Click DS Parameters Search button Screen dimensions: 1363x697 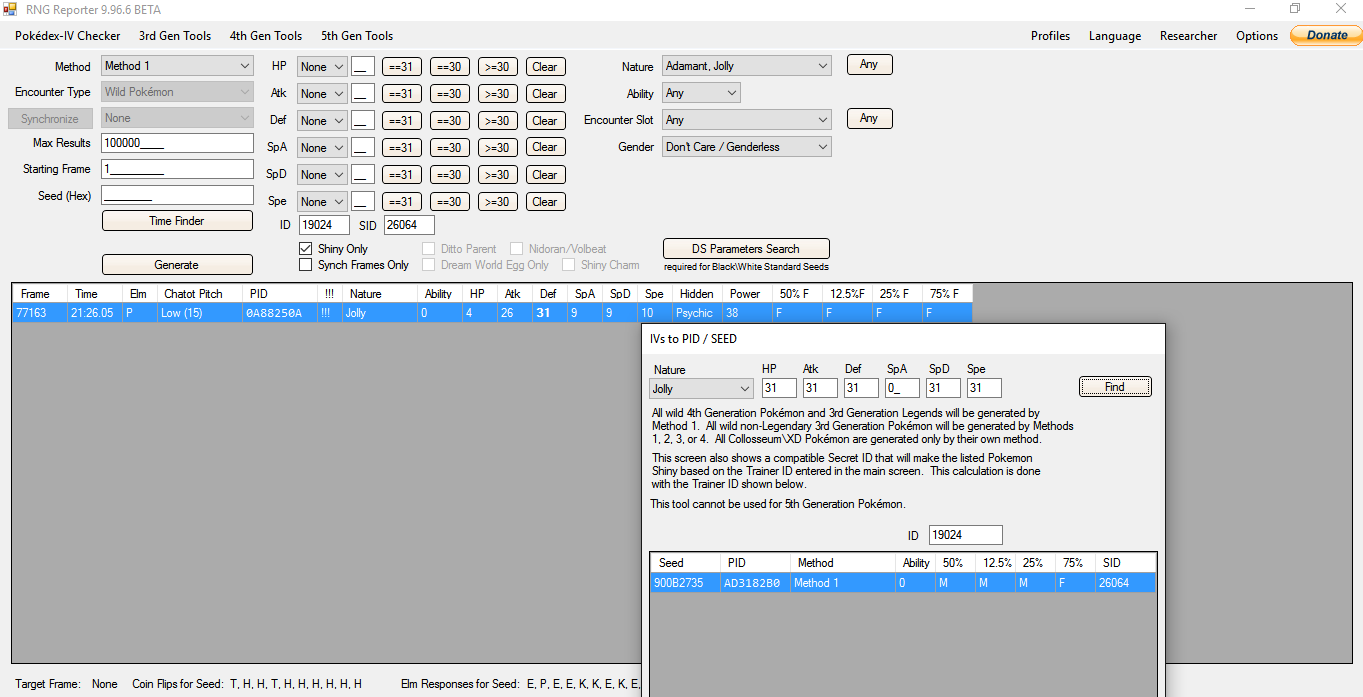pyautogui.click(x=746, y=248)
